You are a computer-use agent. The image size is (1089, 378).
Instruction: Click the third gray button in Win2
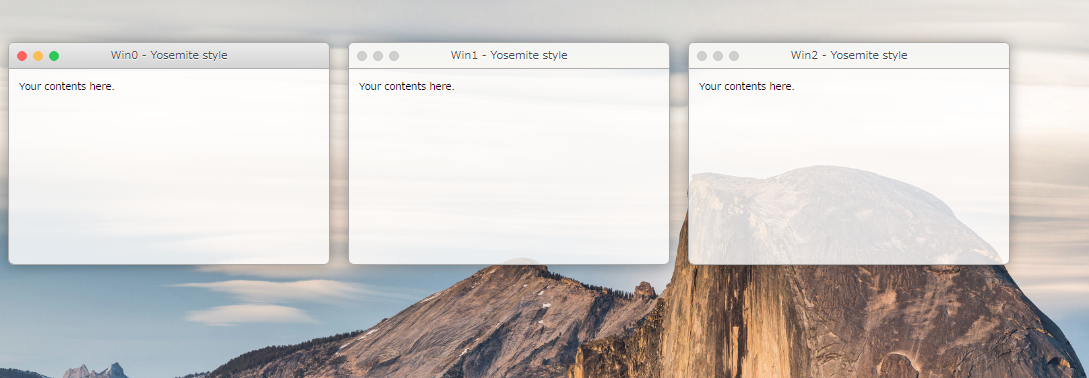[734, 56]
